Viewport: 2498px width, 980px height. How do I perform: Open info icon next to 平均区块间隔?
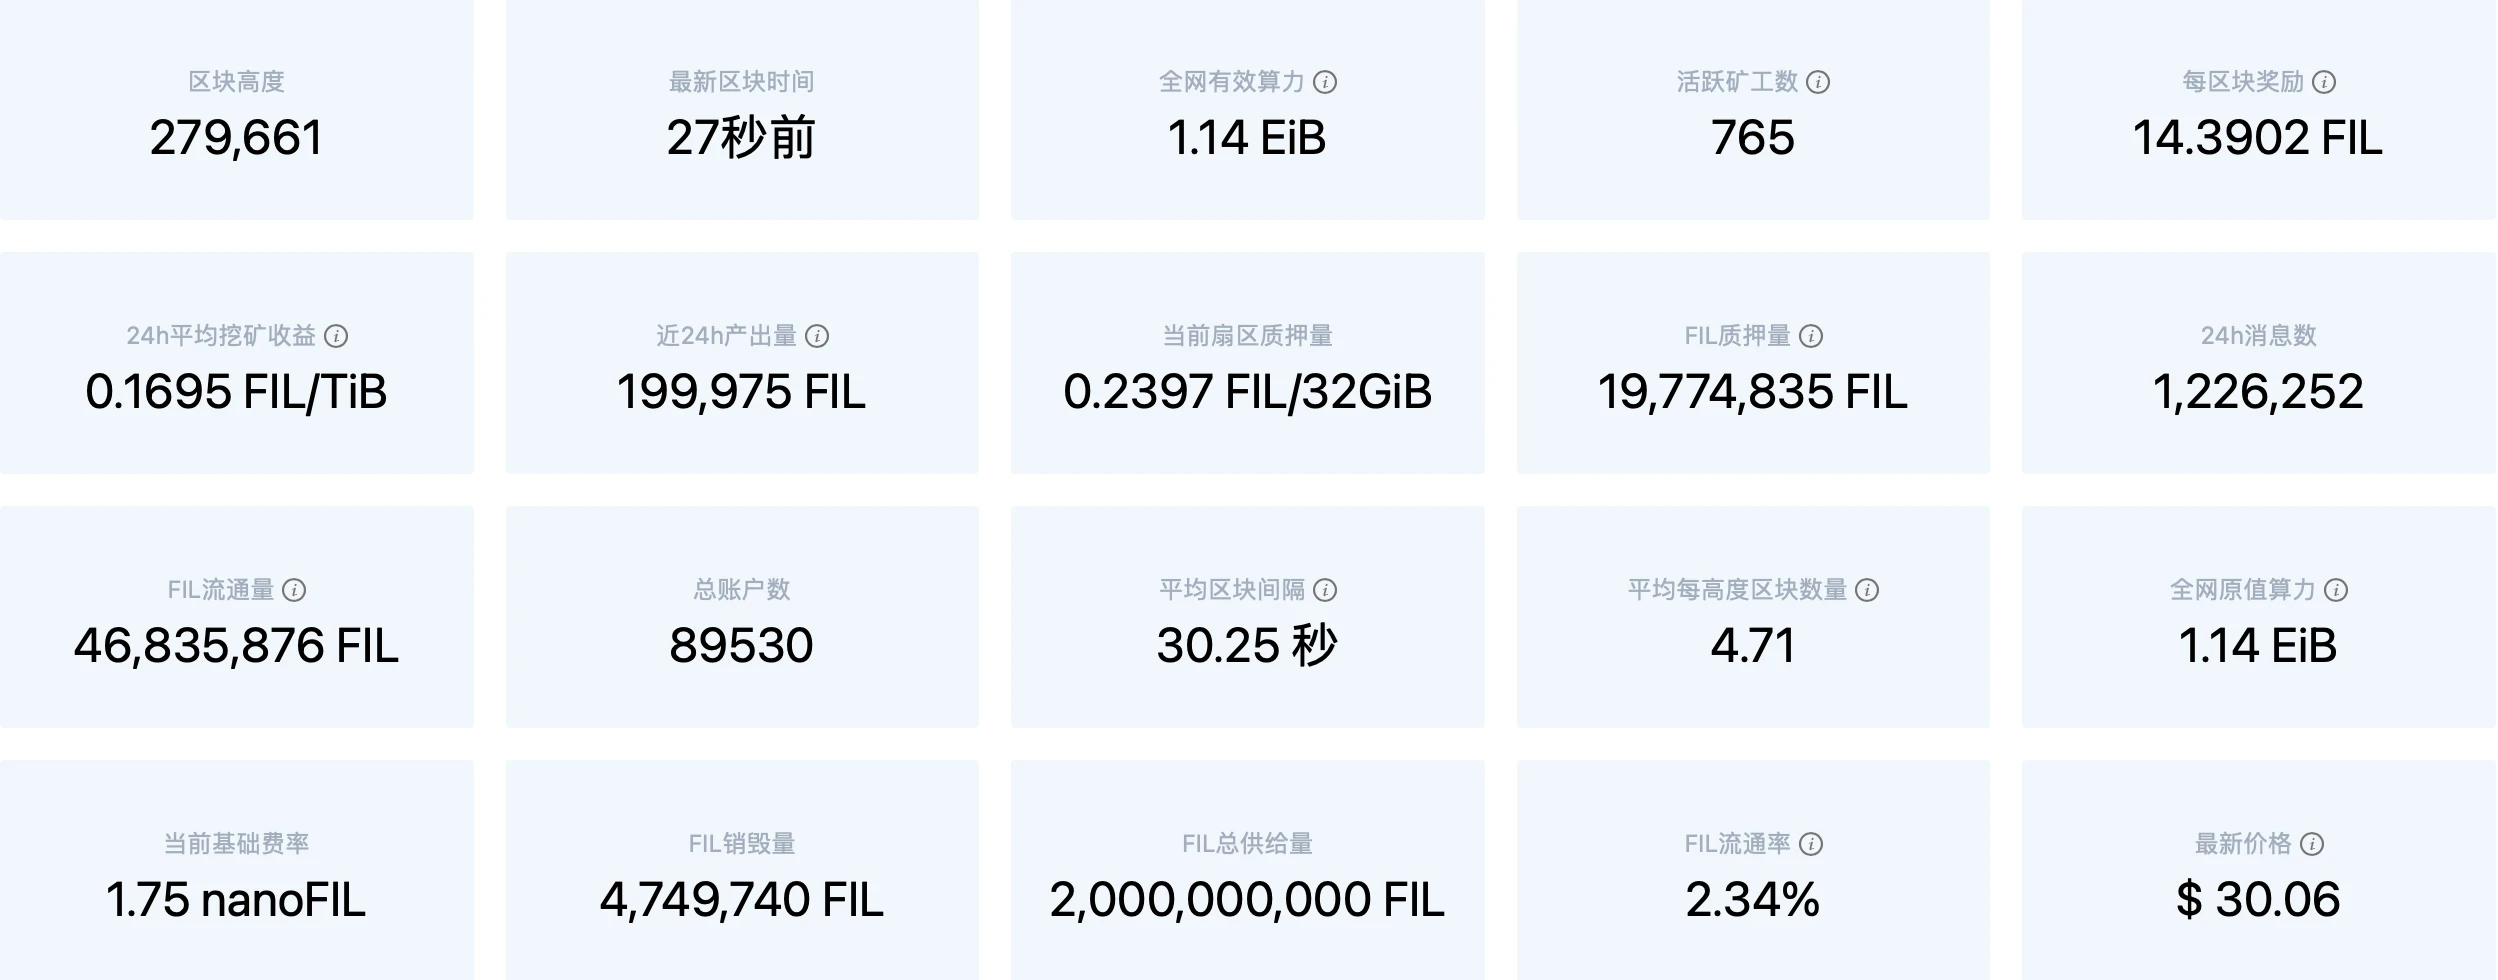pyautogui.click(x=1324, y=590)
